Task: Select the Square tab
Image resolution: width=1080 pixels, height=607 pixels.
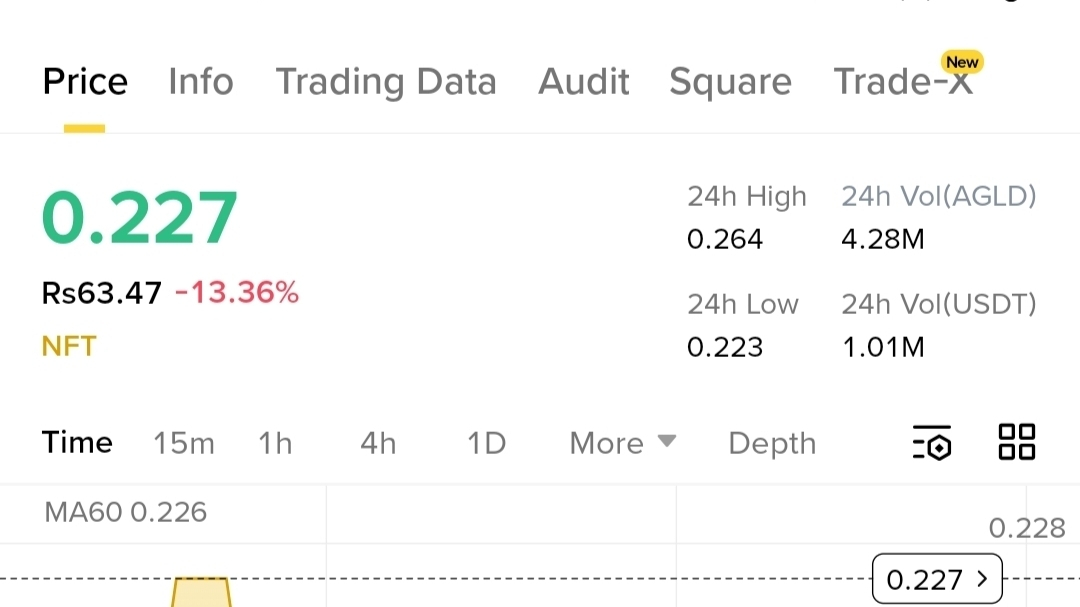Action: tap(730, 81)
